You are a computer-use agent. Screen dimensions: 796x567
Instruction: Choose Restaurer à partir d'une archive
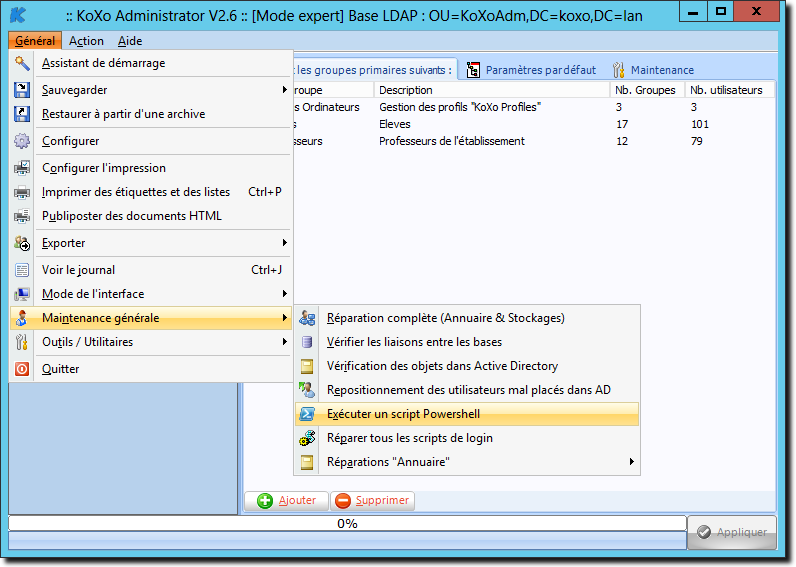[x=151, y=114]
